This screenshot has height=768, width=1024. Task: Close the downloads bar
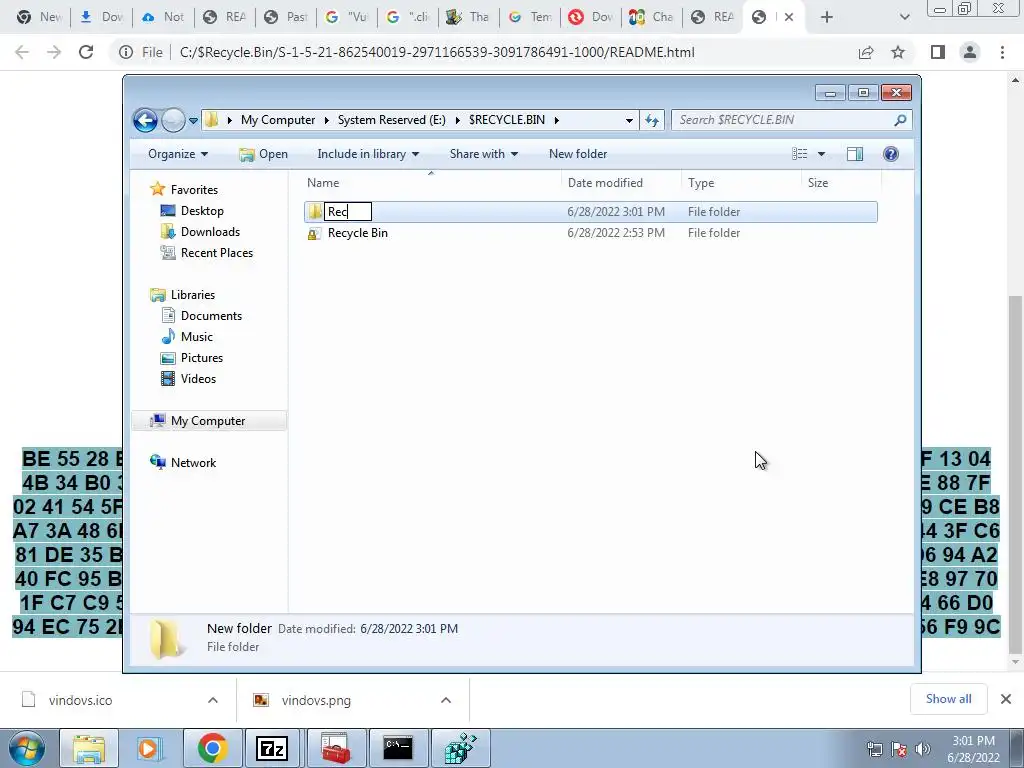[1006, 699]
